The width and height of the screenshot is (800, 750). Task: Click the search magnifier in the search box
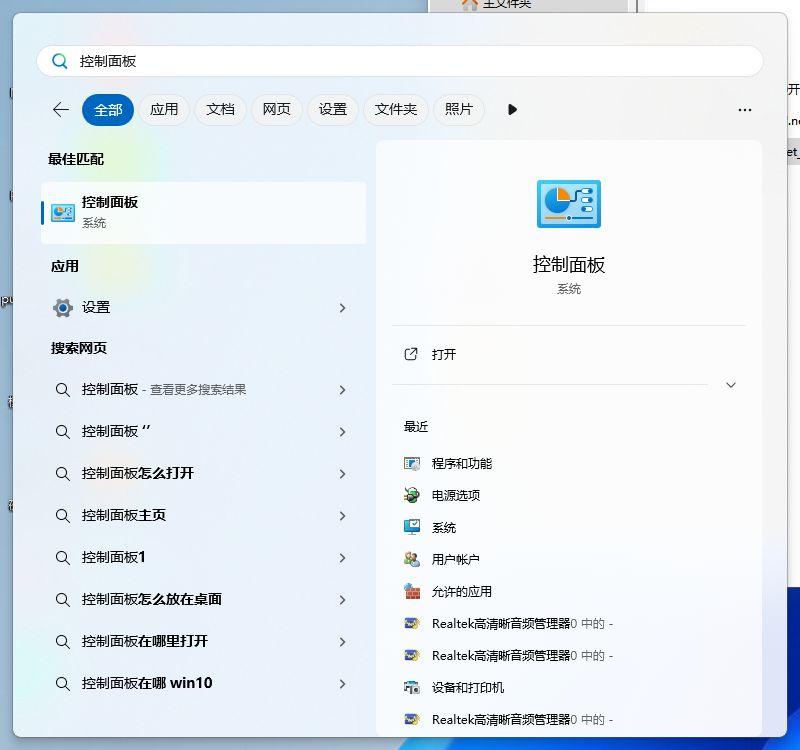[x=60, y=61]
